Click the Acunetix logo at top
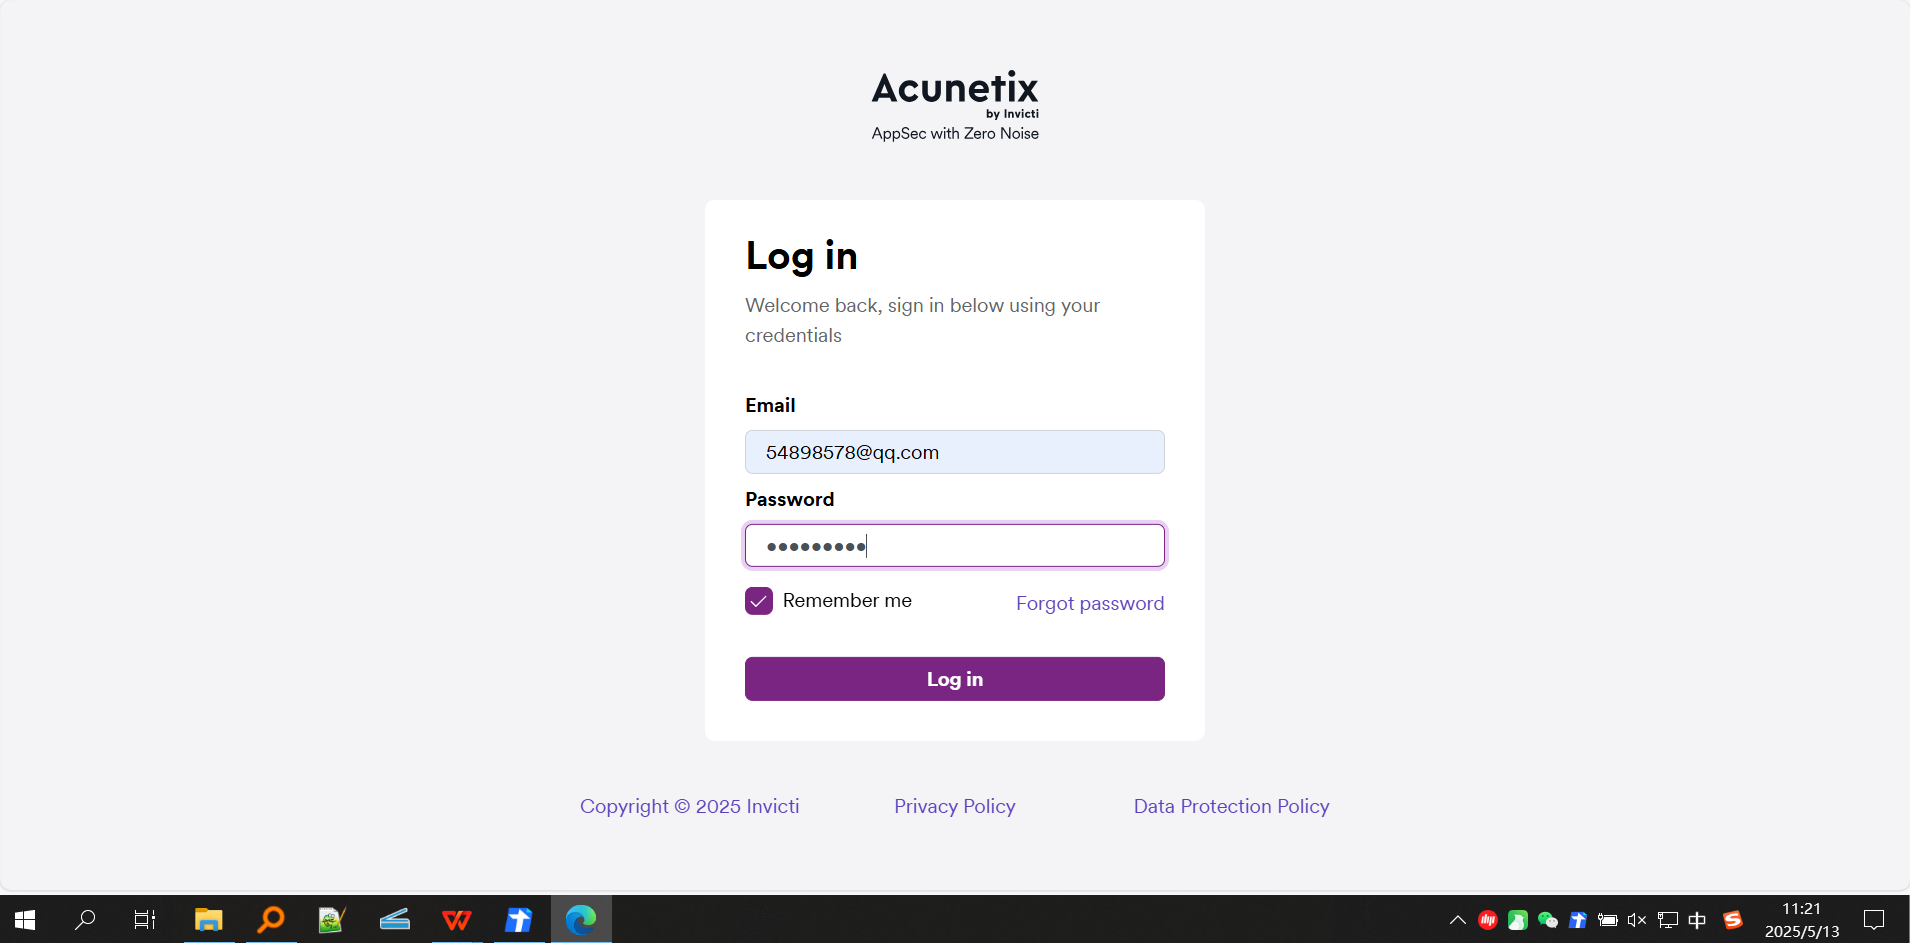 [955, 95]
